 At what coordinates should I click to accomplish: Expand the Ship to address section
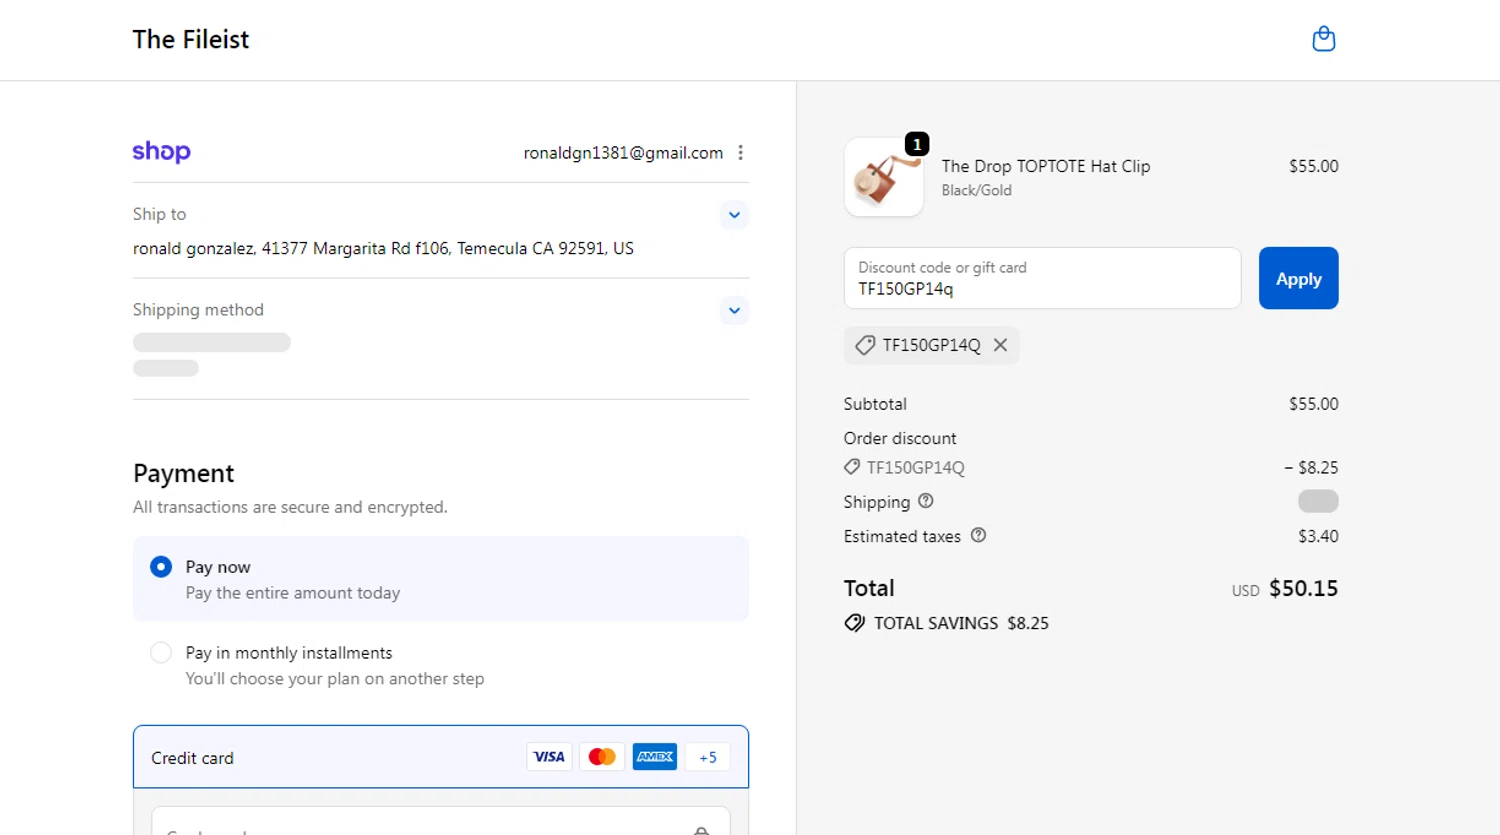[734, 215]
